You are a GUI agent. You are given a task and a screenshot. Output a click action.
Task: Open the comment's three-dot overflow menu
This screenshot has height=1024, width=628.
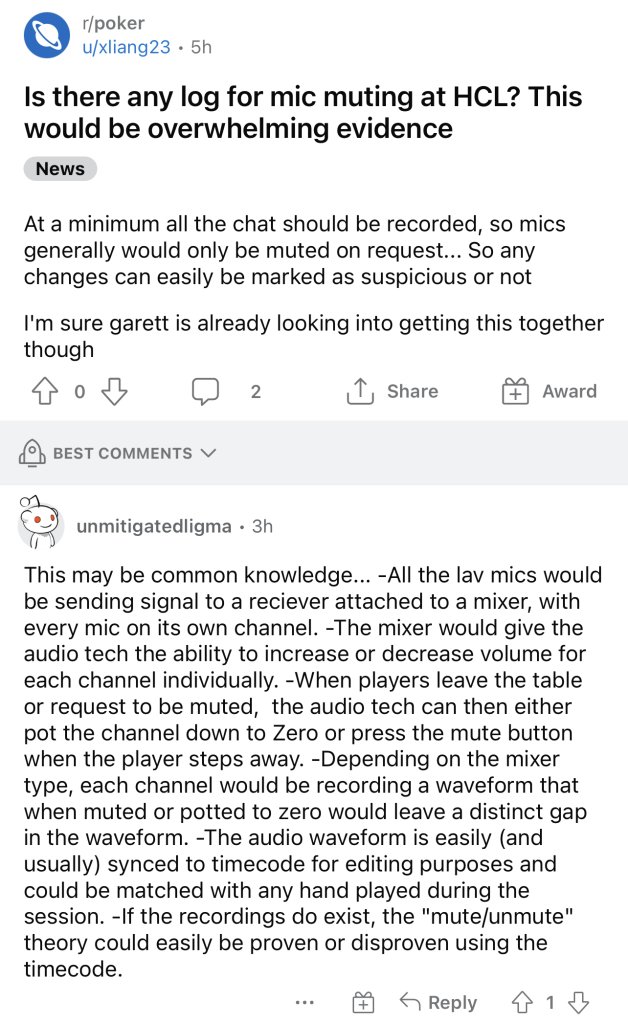click(305, 1002)
